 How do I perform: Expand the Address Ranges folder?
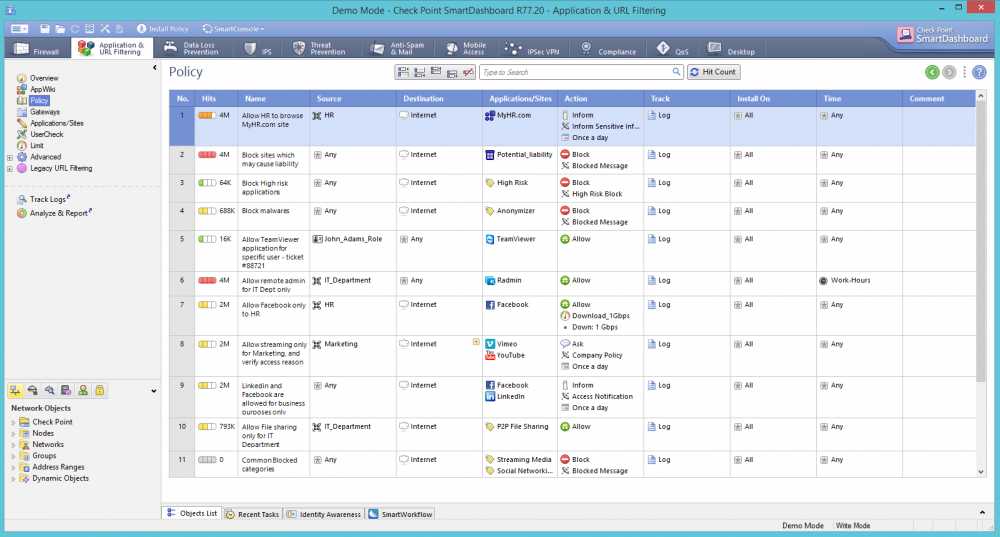(x=13, y=467)
